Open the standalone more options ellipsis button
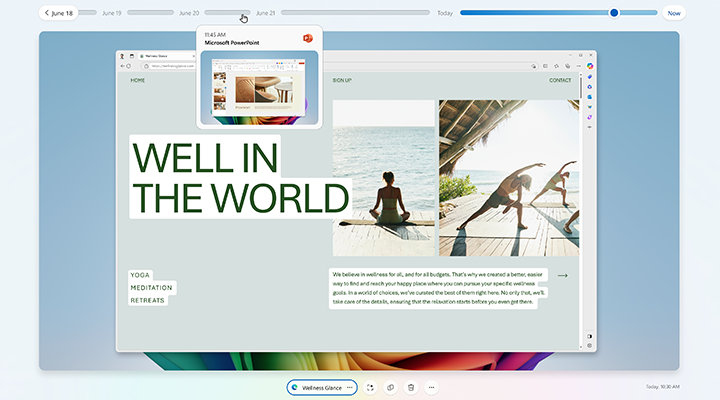Viewport: 720px width, 400px height. (x=431, y=388)
